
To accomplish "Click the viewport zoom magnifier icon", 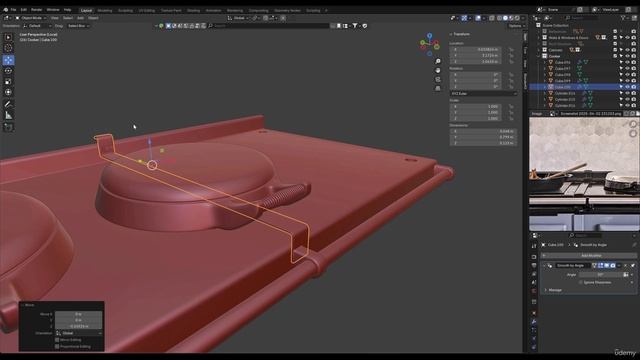I will [x=438, y=62].
